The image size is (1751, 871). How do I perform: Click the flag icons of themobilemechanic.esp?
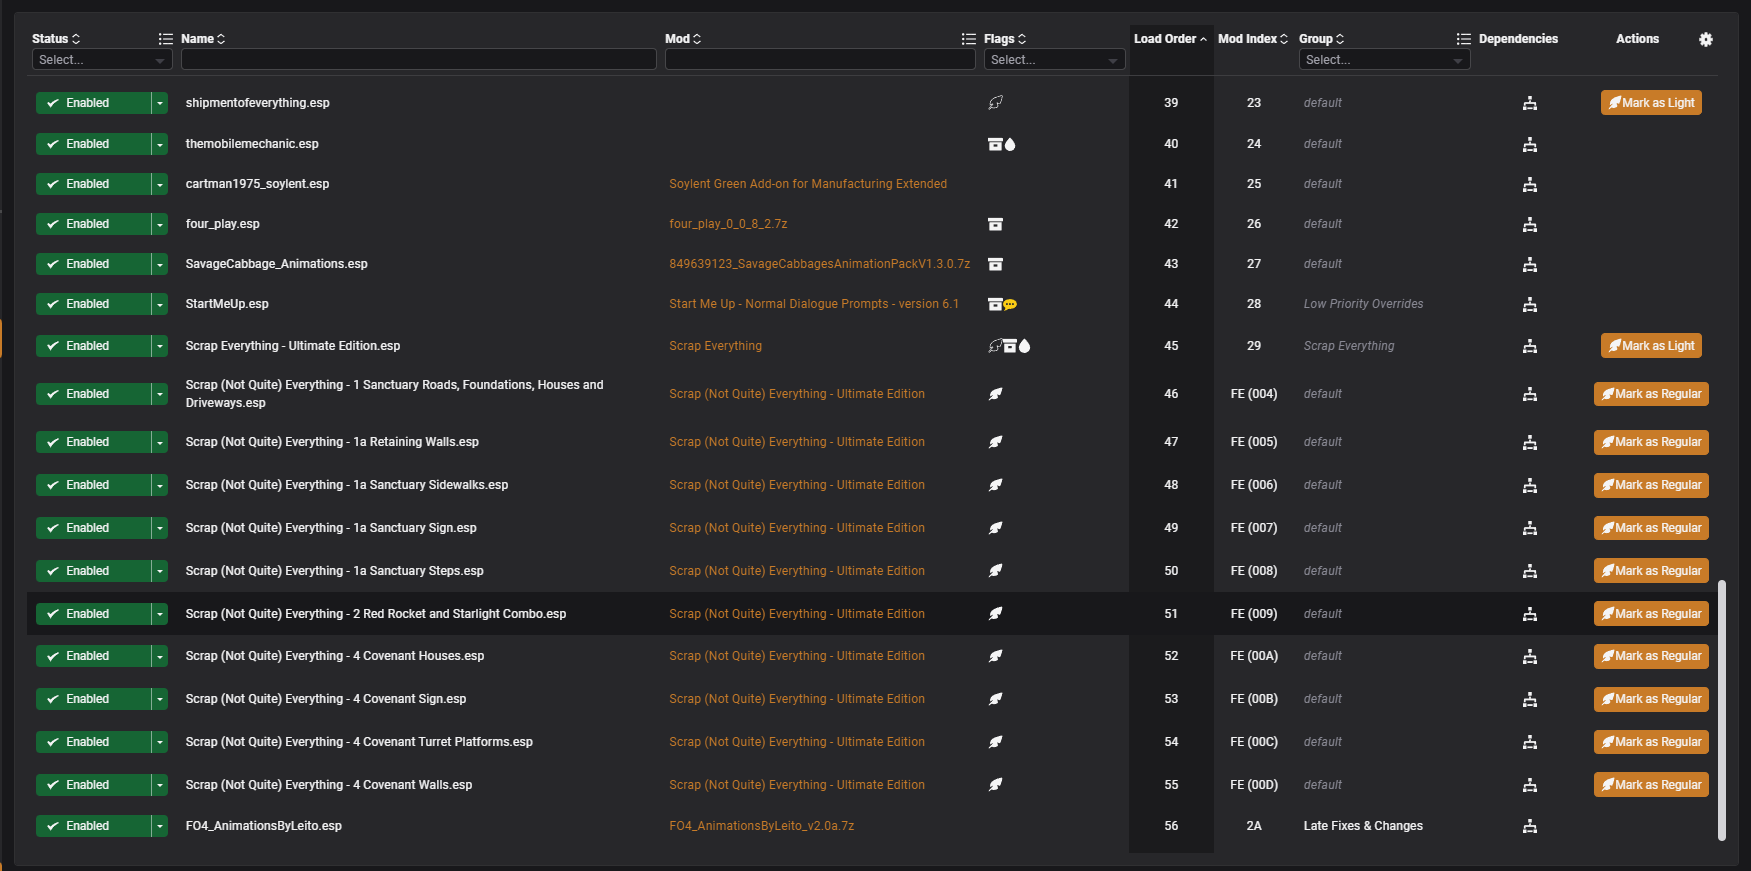tap(1001, 144)
